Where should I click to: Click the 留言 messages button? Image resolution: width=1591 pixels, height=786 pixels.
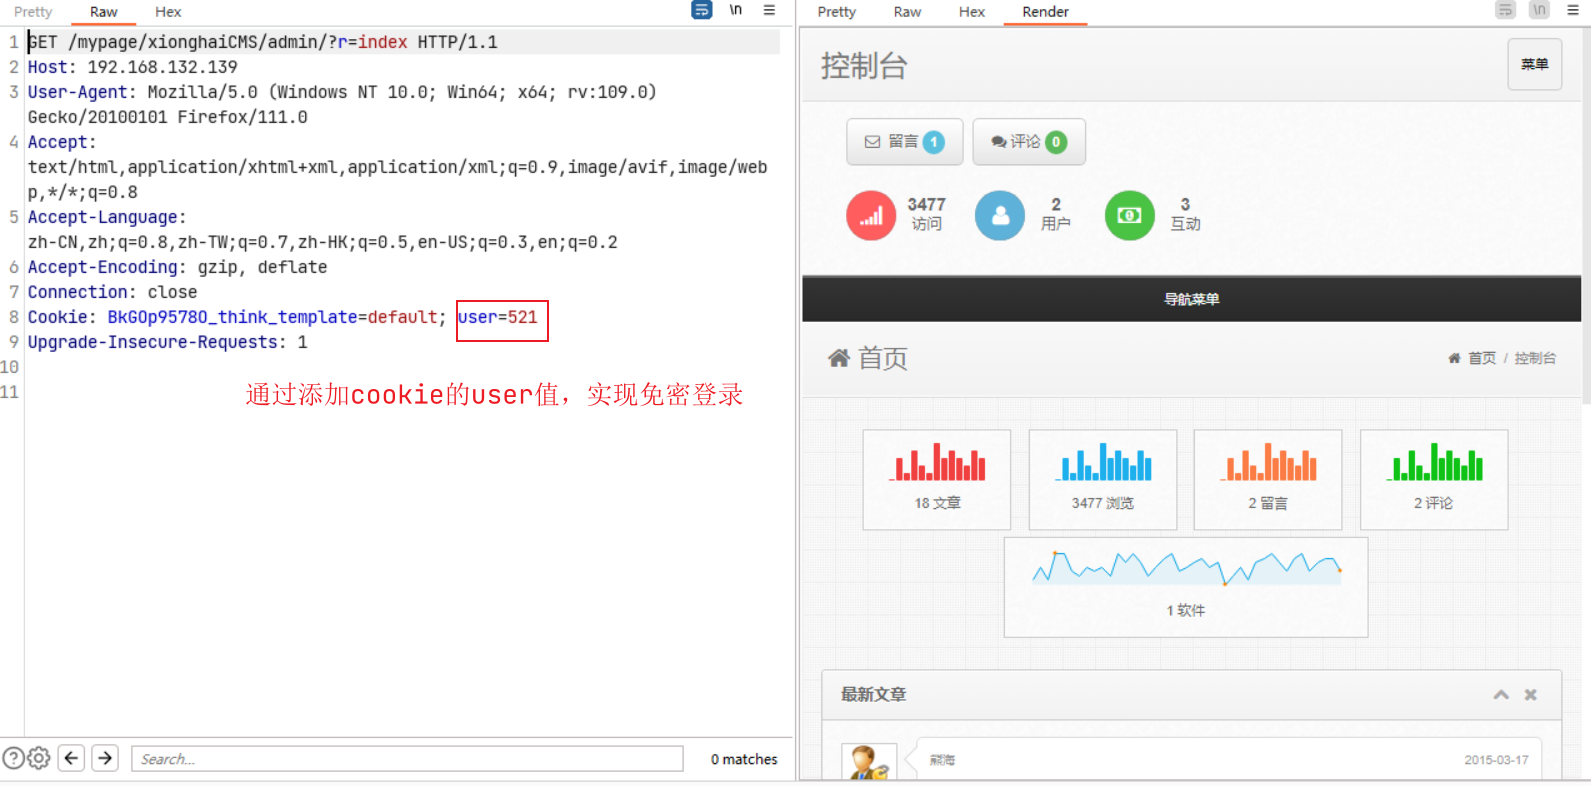904,142
